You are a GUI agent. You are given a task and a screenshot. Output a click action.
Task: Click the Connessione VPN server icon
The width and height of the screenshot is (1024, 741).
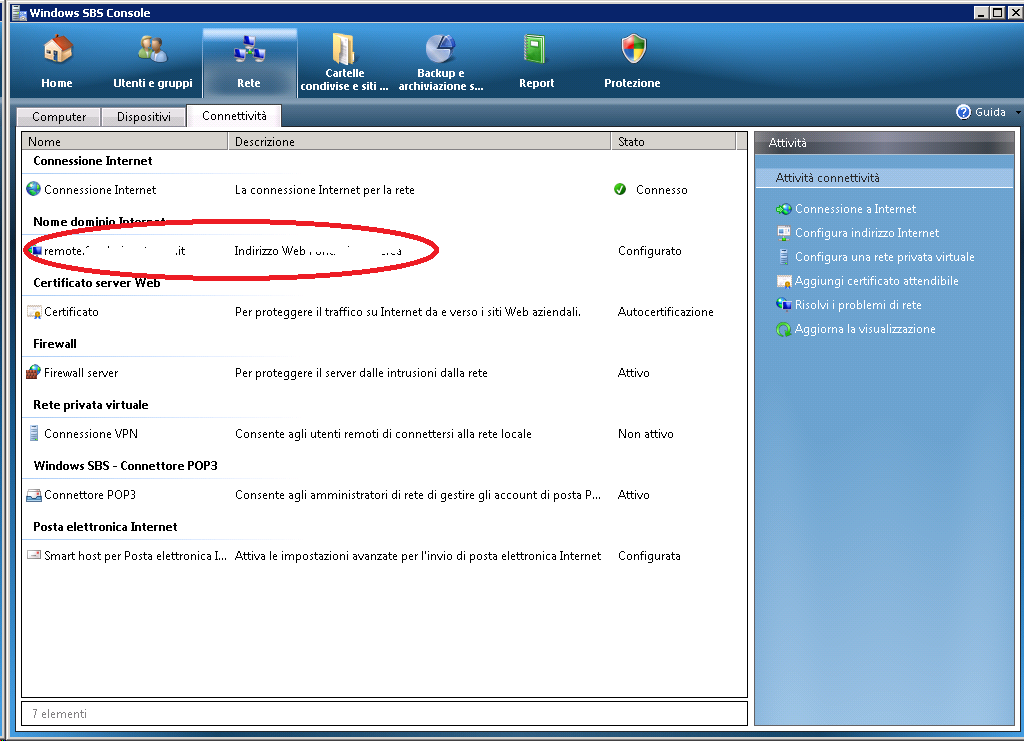click(x=34, y=434)
